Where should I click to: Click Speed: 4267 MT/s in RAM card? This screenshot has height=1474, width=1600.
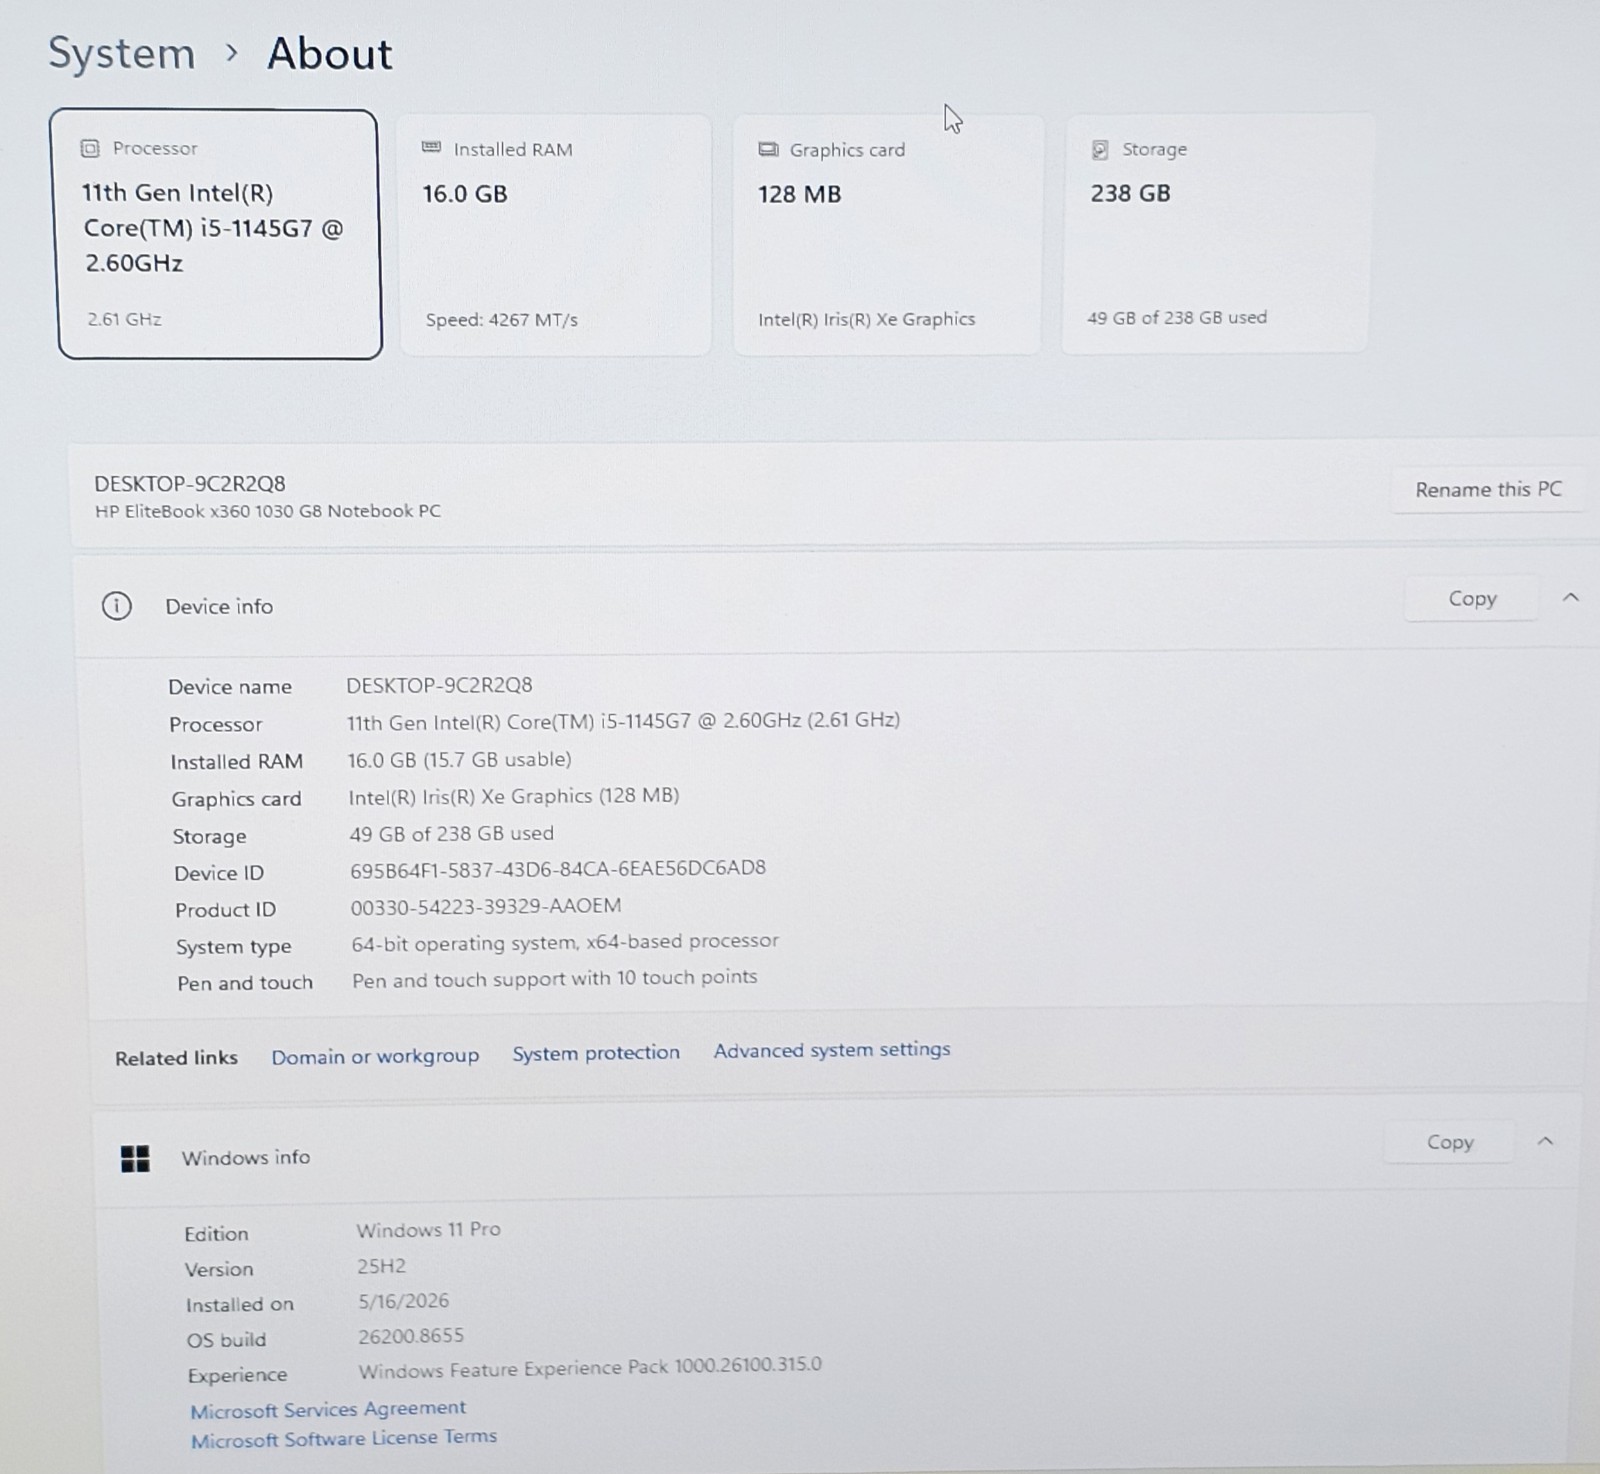(502, 320)
